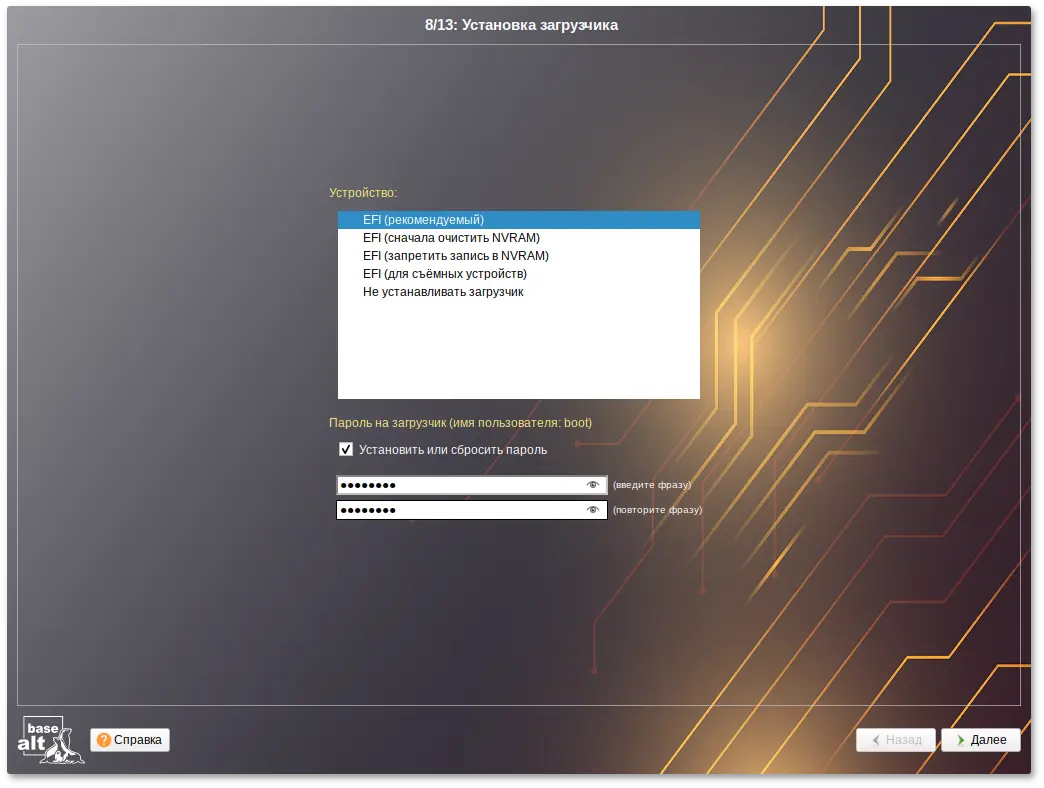Click the grey back arrow on Назад
This screenshot has height=788, width=1044.
point(876,741)
